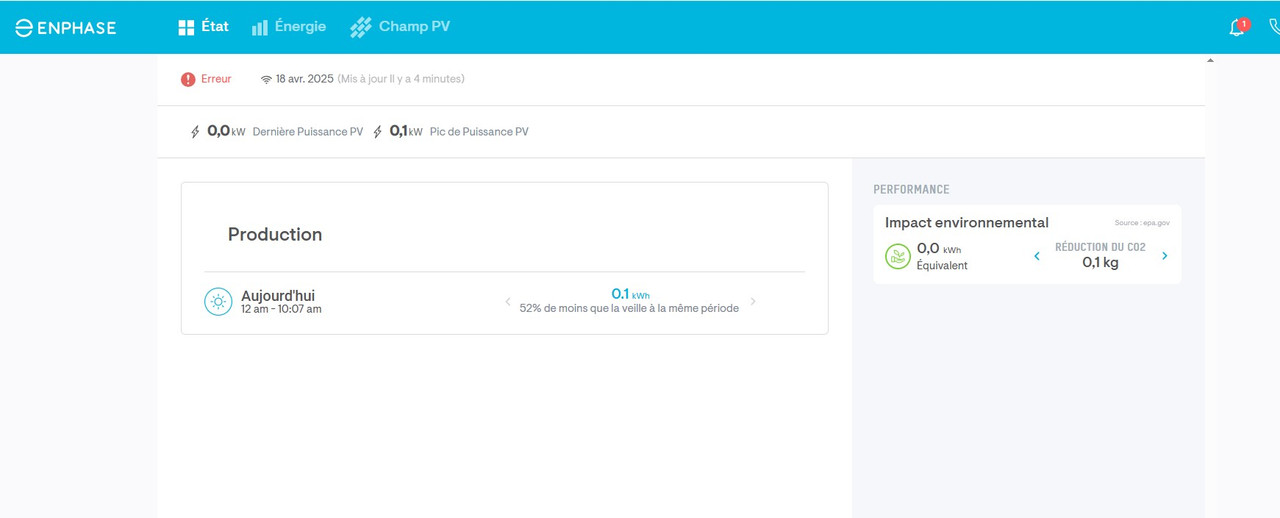The image size is (1280, 518).
Task: Click the 12 am - 10:07 am time range
Action: [281, 309]
